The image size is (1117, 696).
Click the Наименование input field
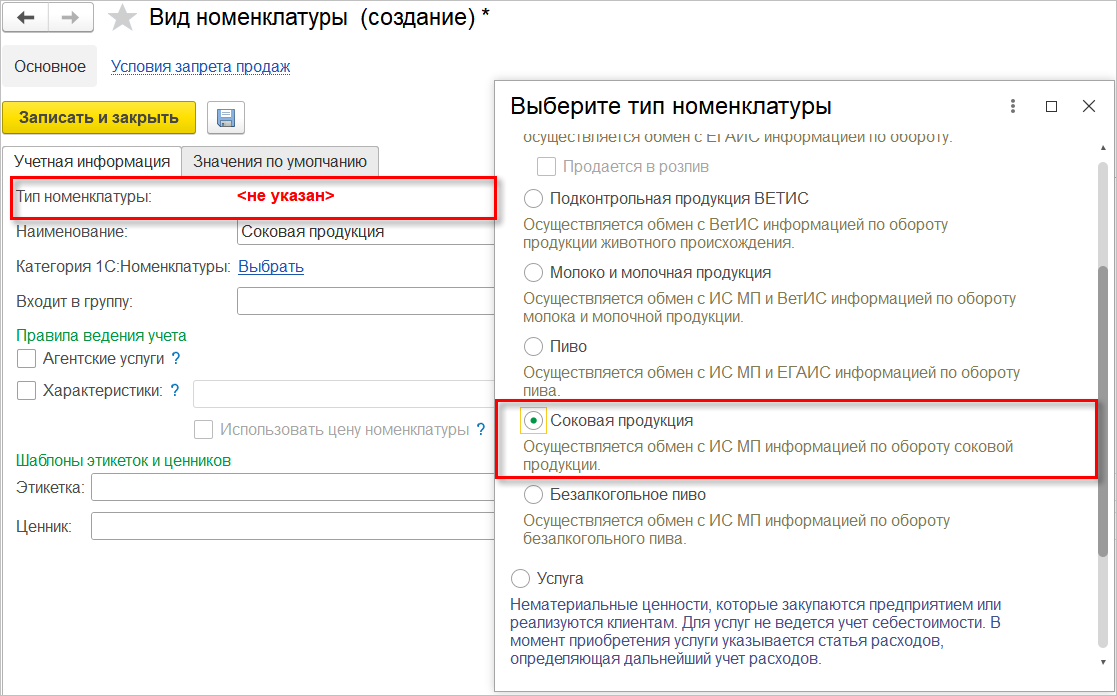pos(365,232)
